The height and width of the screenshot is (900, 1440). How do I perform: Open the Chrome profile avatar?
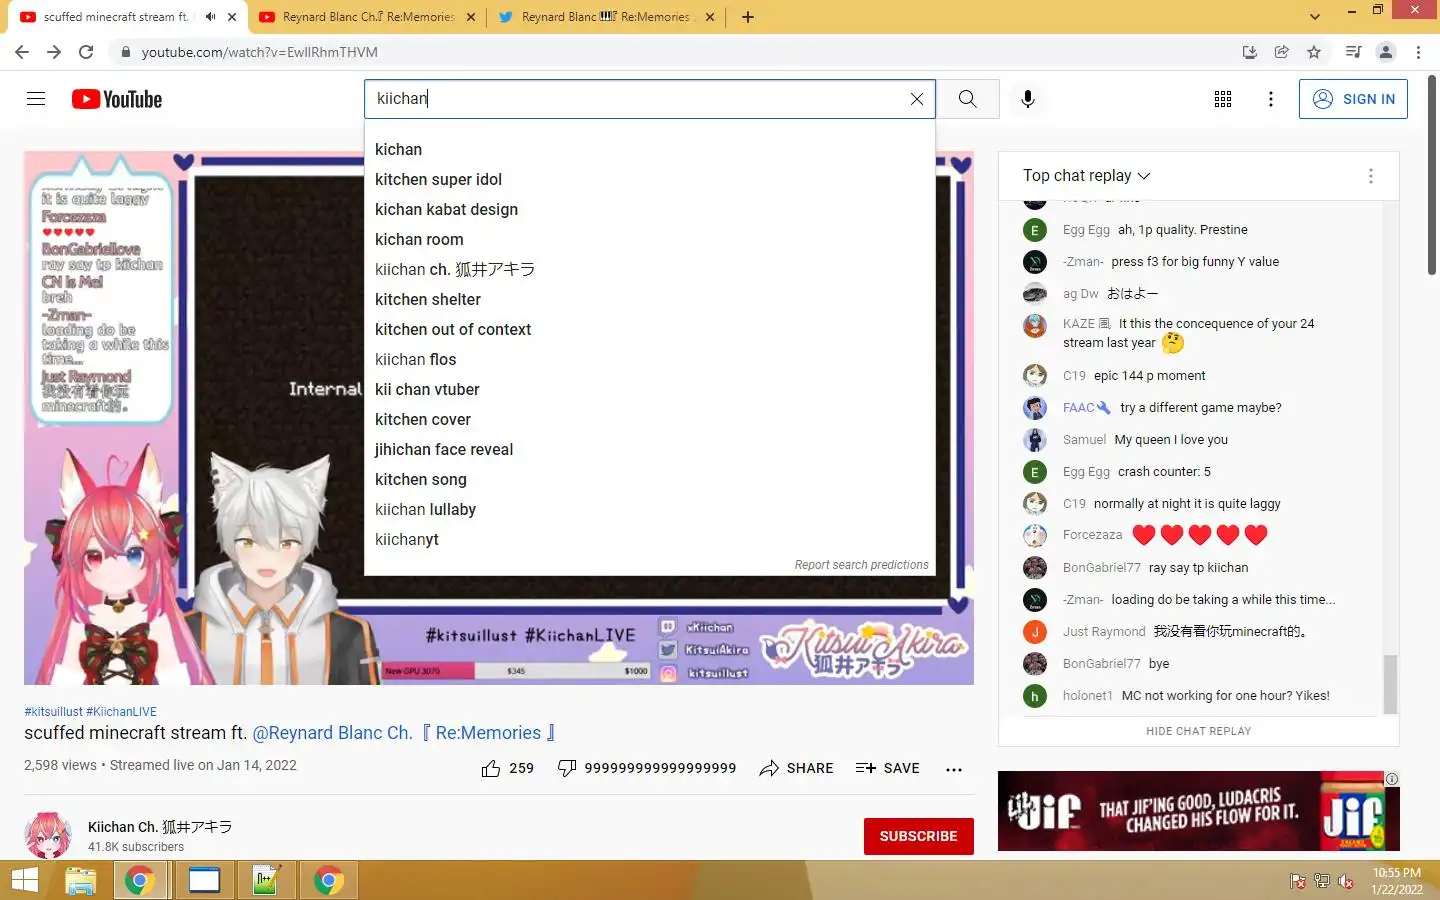1386,52
